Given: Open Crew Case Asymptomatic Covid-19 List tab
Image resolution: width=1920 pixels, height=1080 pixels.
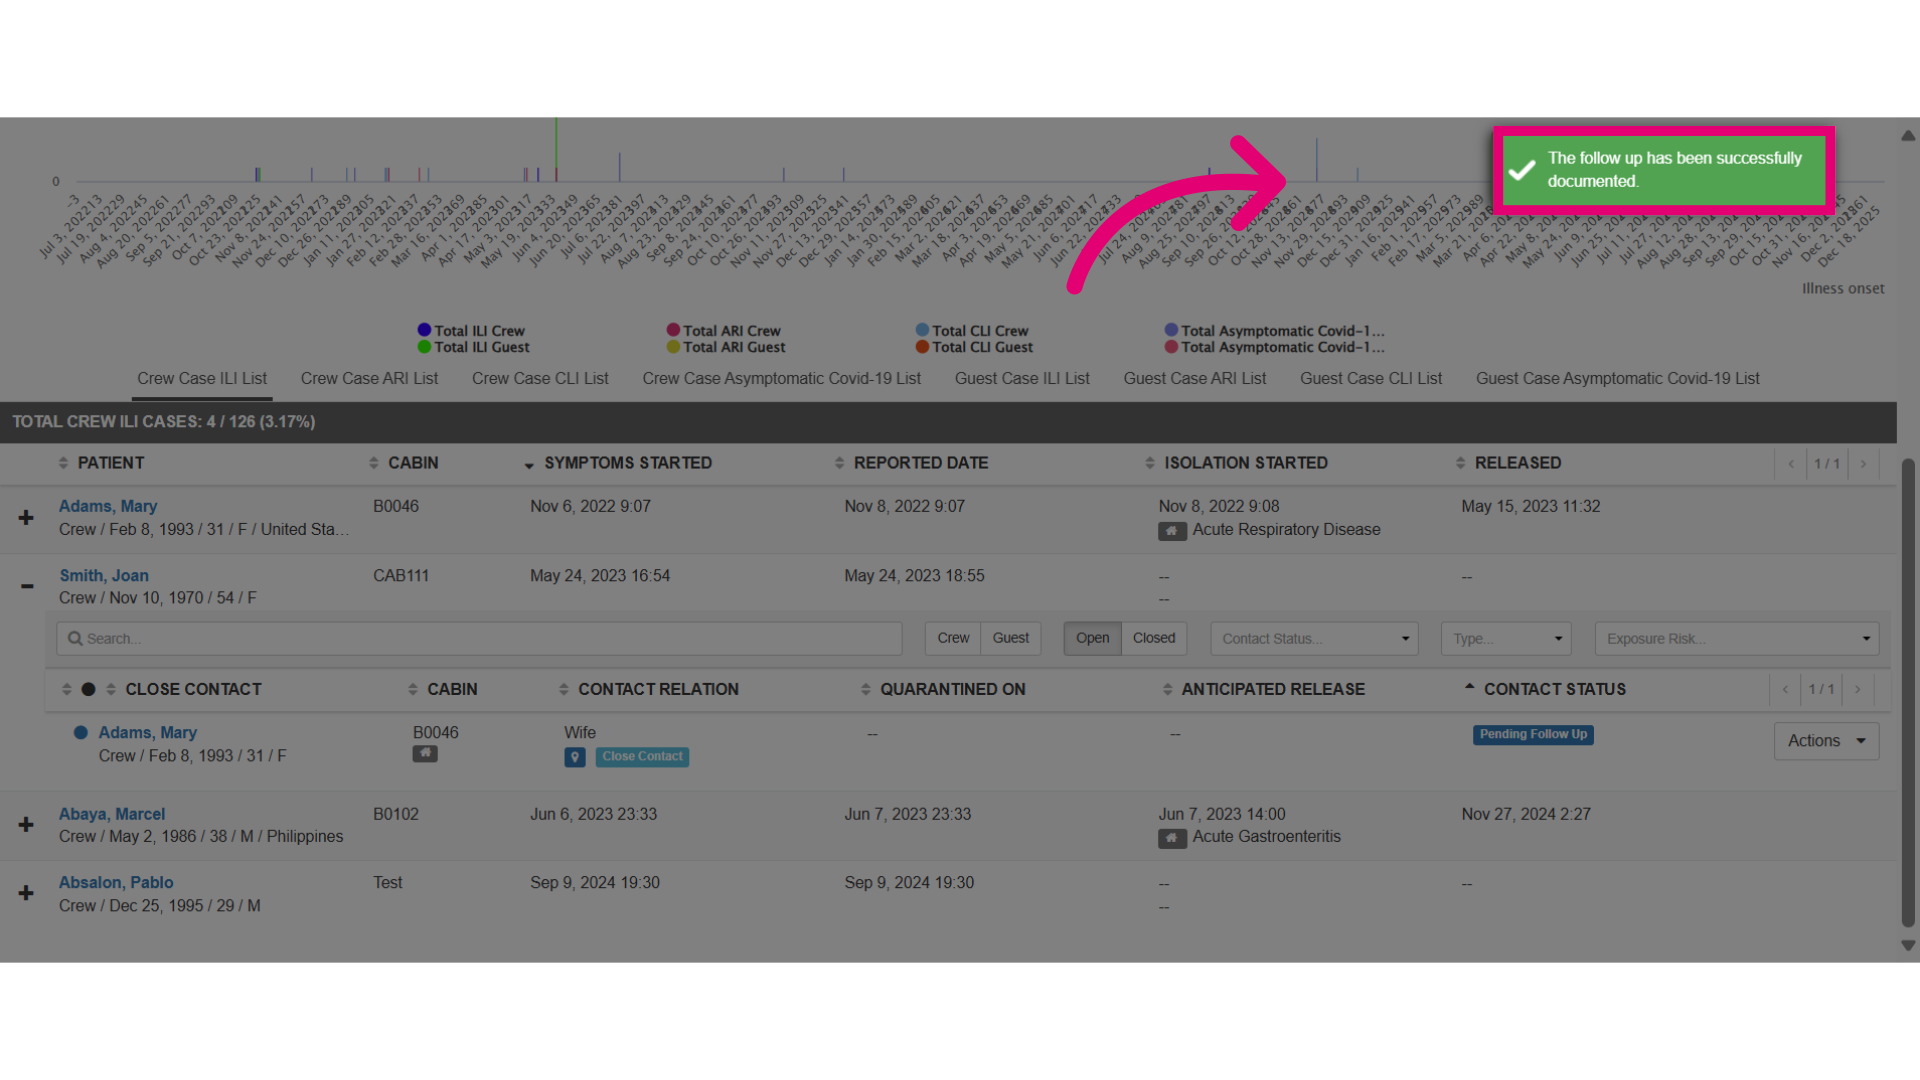Looking at the screenshot, I should pos(781,379).
